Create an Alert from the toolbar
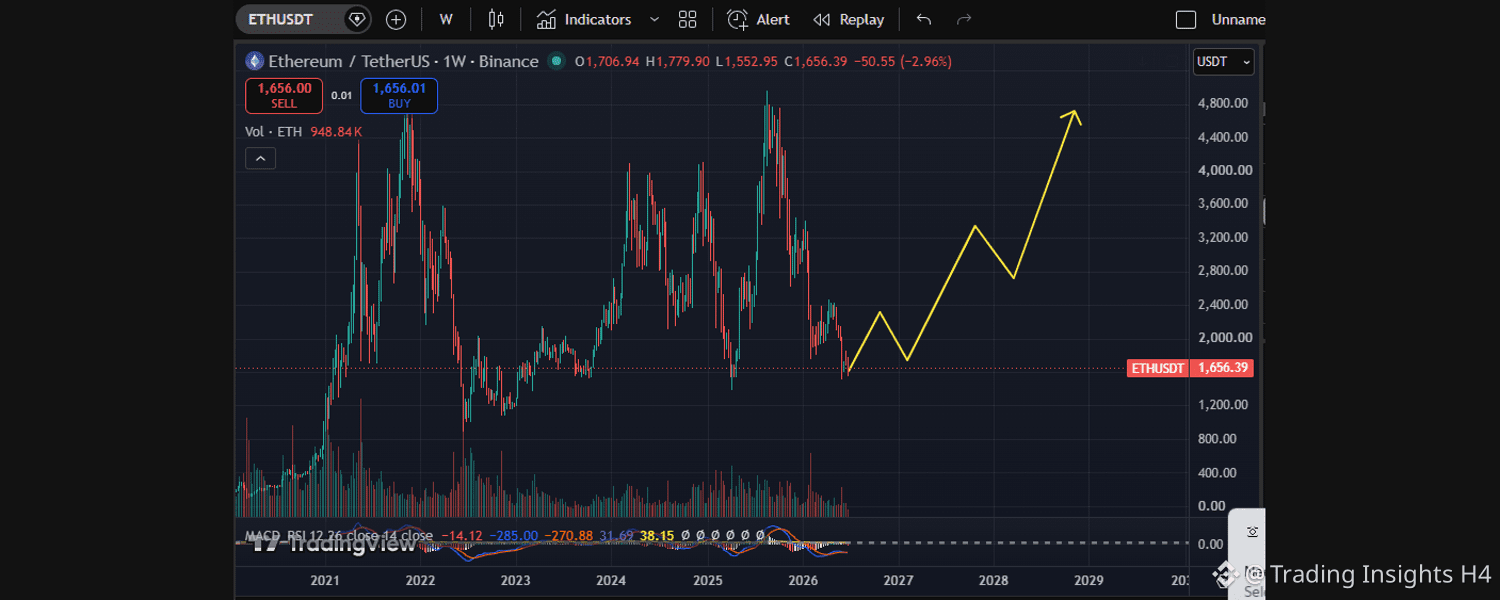 [x=758, y=19]
